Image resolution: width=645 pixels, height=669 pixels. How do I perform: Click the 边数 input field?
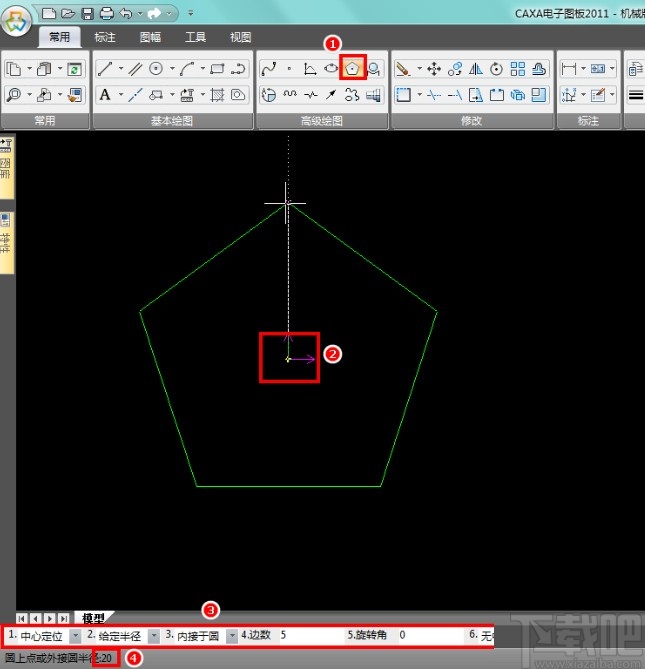tap(310, 636)
